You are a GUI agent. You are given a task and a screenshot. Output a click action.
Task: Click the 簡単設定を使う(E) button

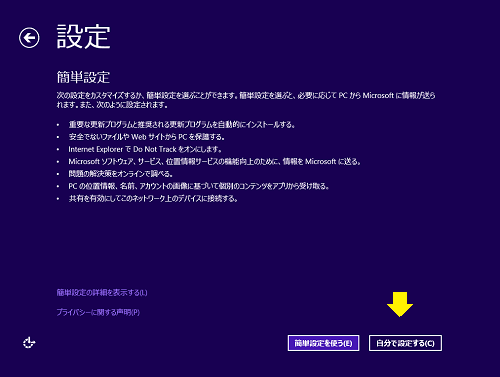tap(323, 343)
